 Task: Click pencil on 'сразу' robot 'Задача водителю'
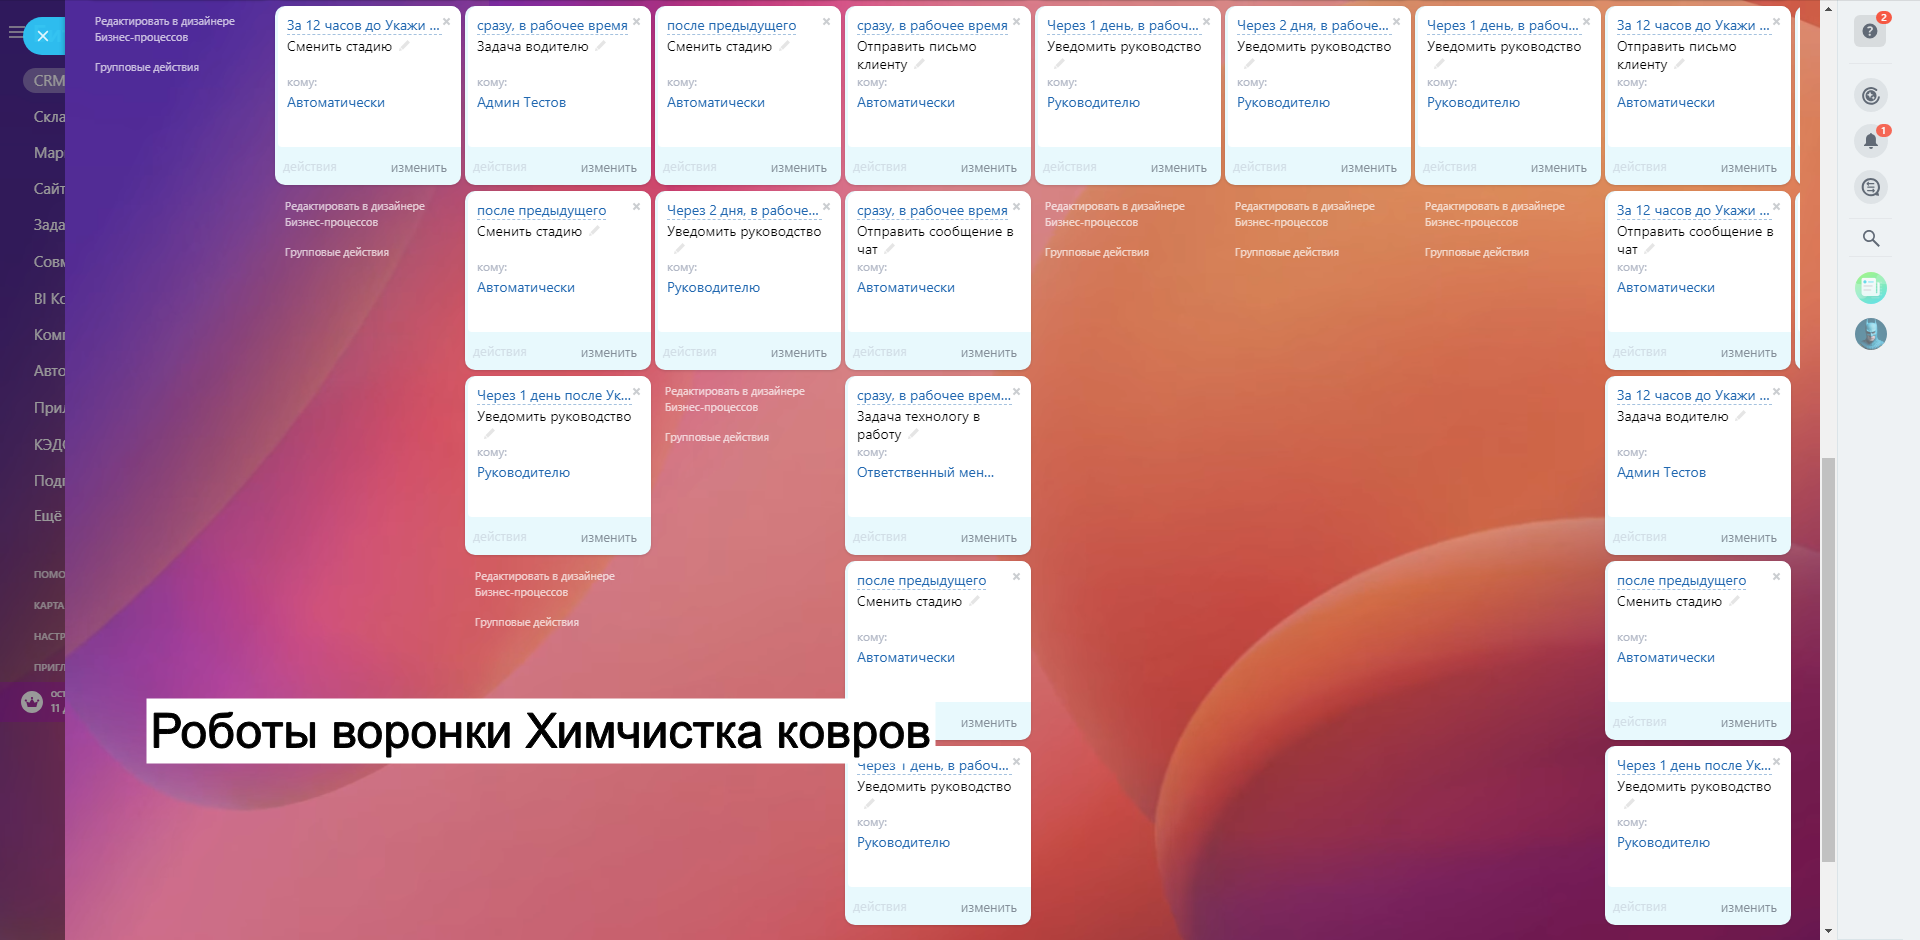coord(600,46)
